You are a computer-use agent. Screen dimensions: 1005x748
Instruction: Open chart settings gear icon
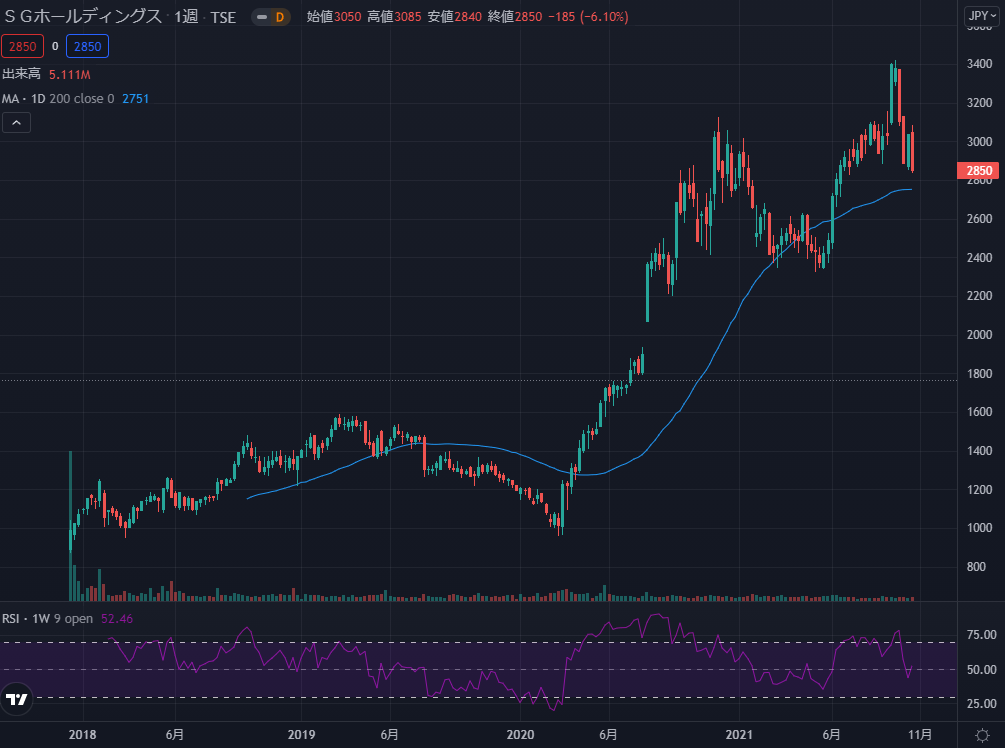click(x=982, y=735)
